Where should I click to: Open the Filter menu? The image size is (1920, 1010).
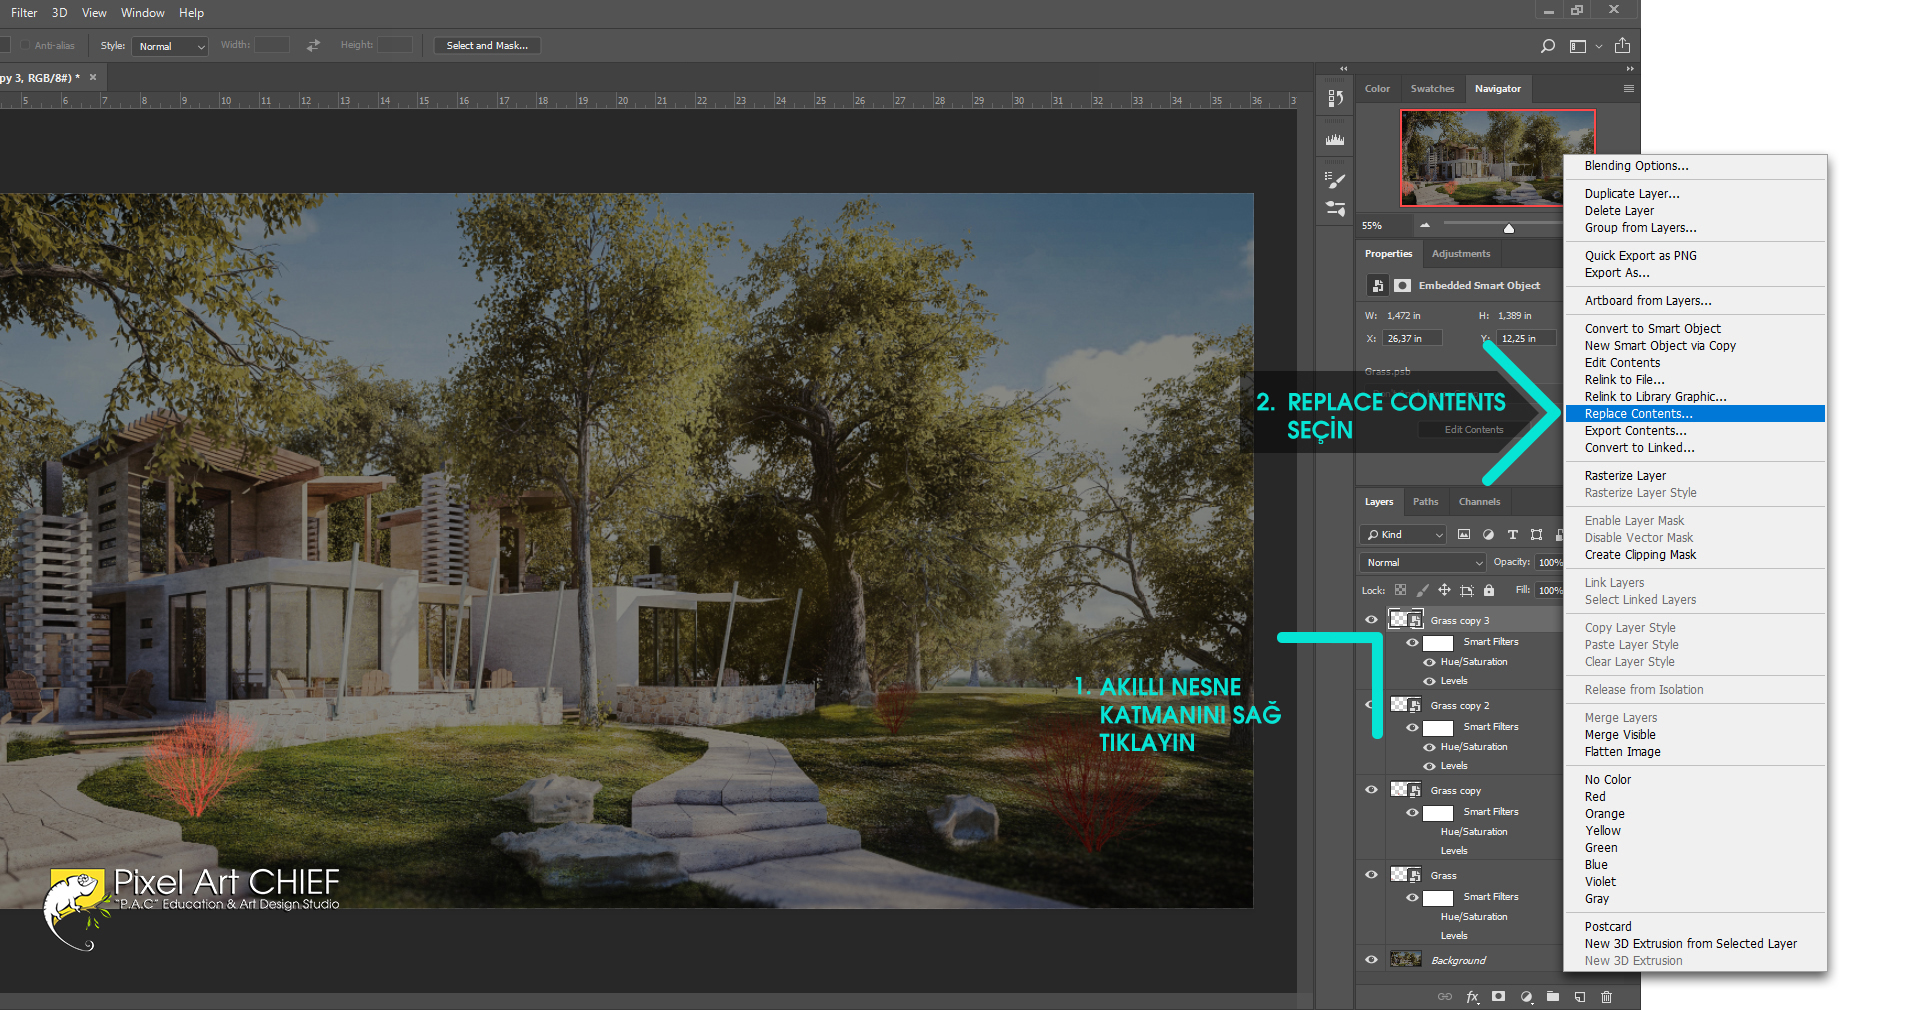coord(24,13)
